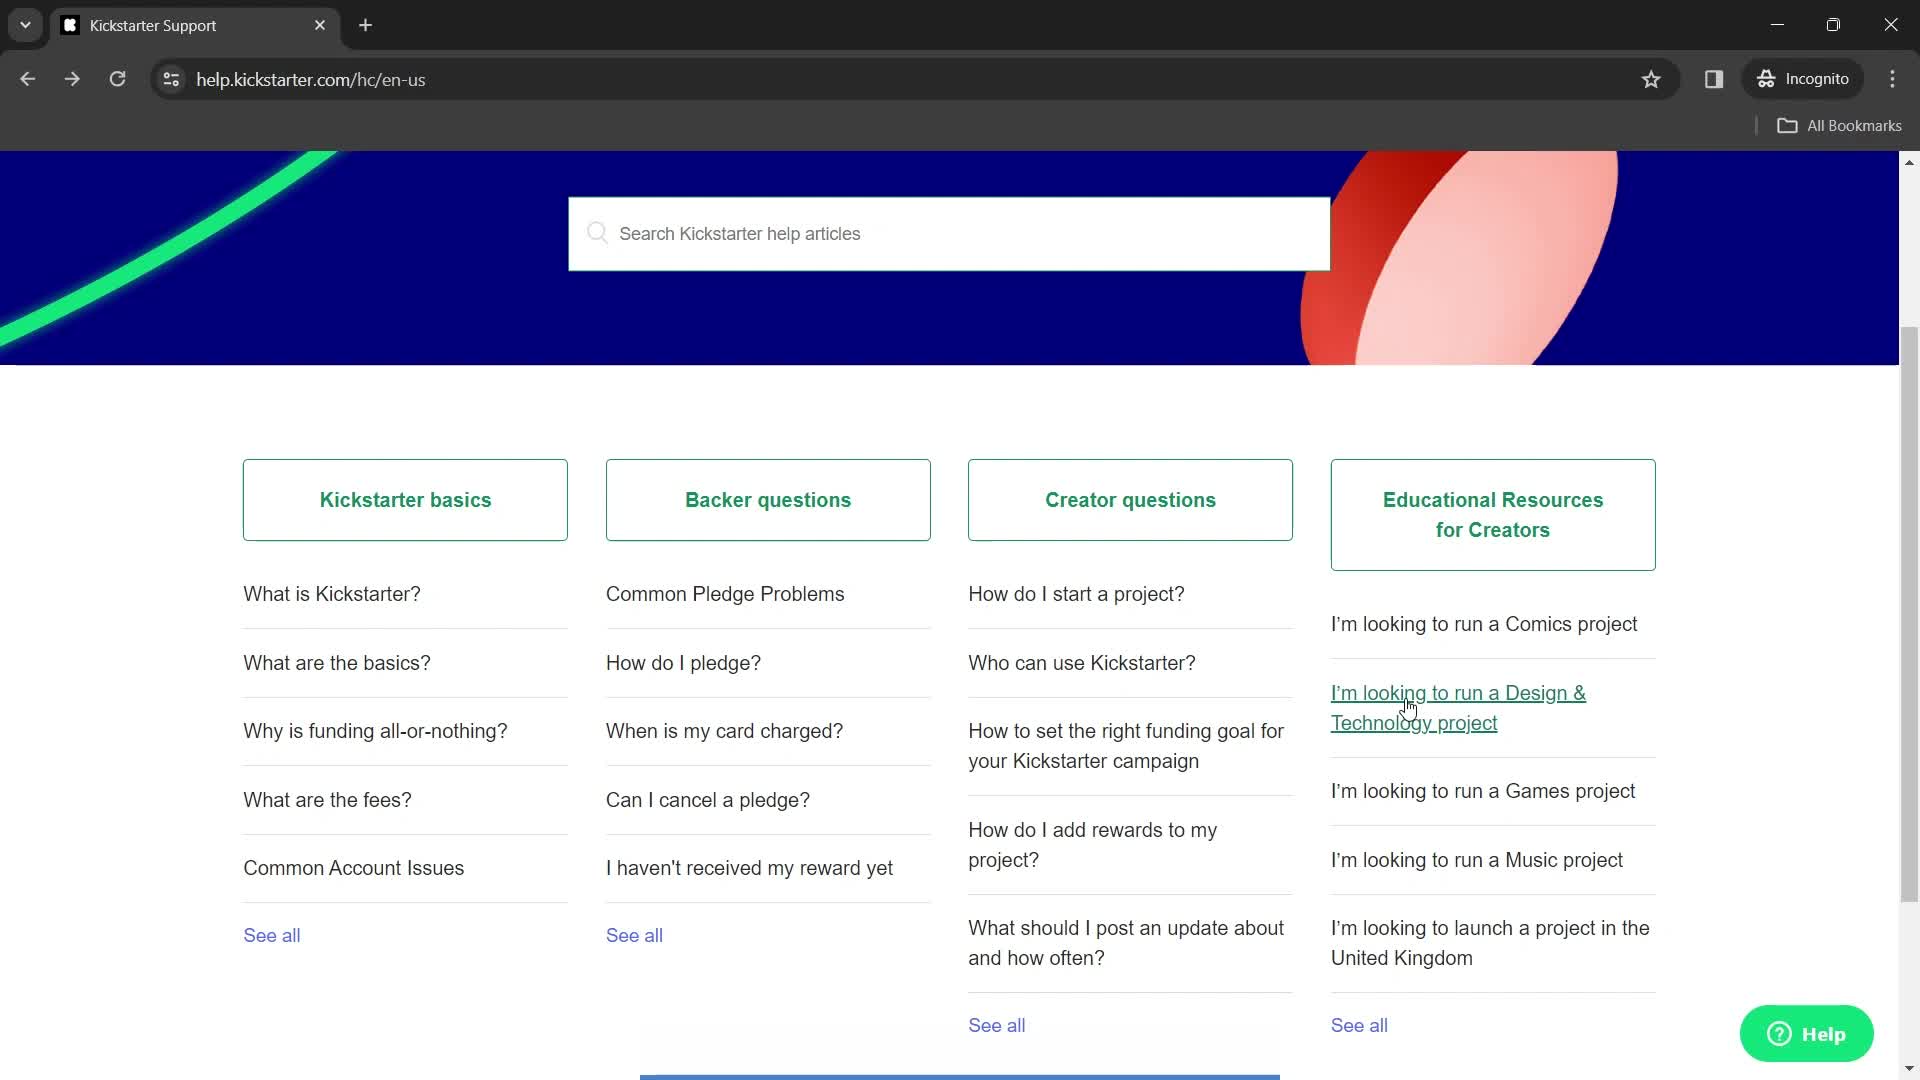Viewport: 1920px width, 1080px height.
Task: Click See all under Educational Resources
Action: coord(1359,1025)
